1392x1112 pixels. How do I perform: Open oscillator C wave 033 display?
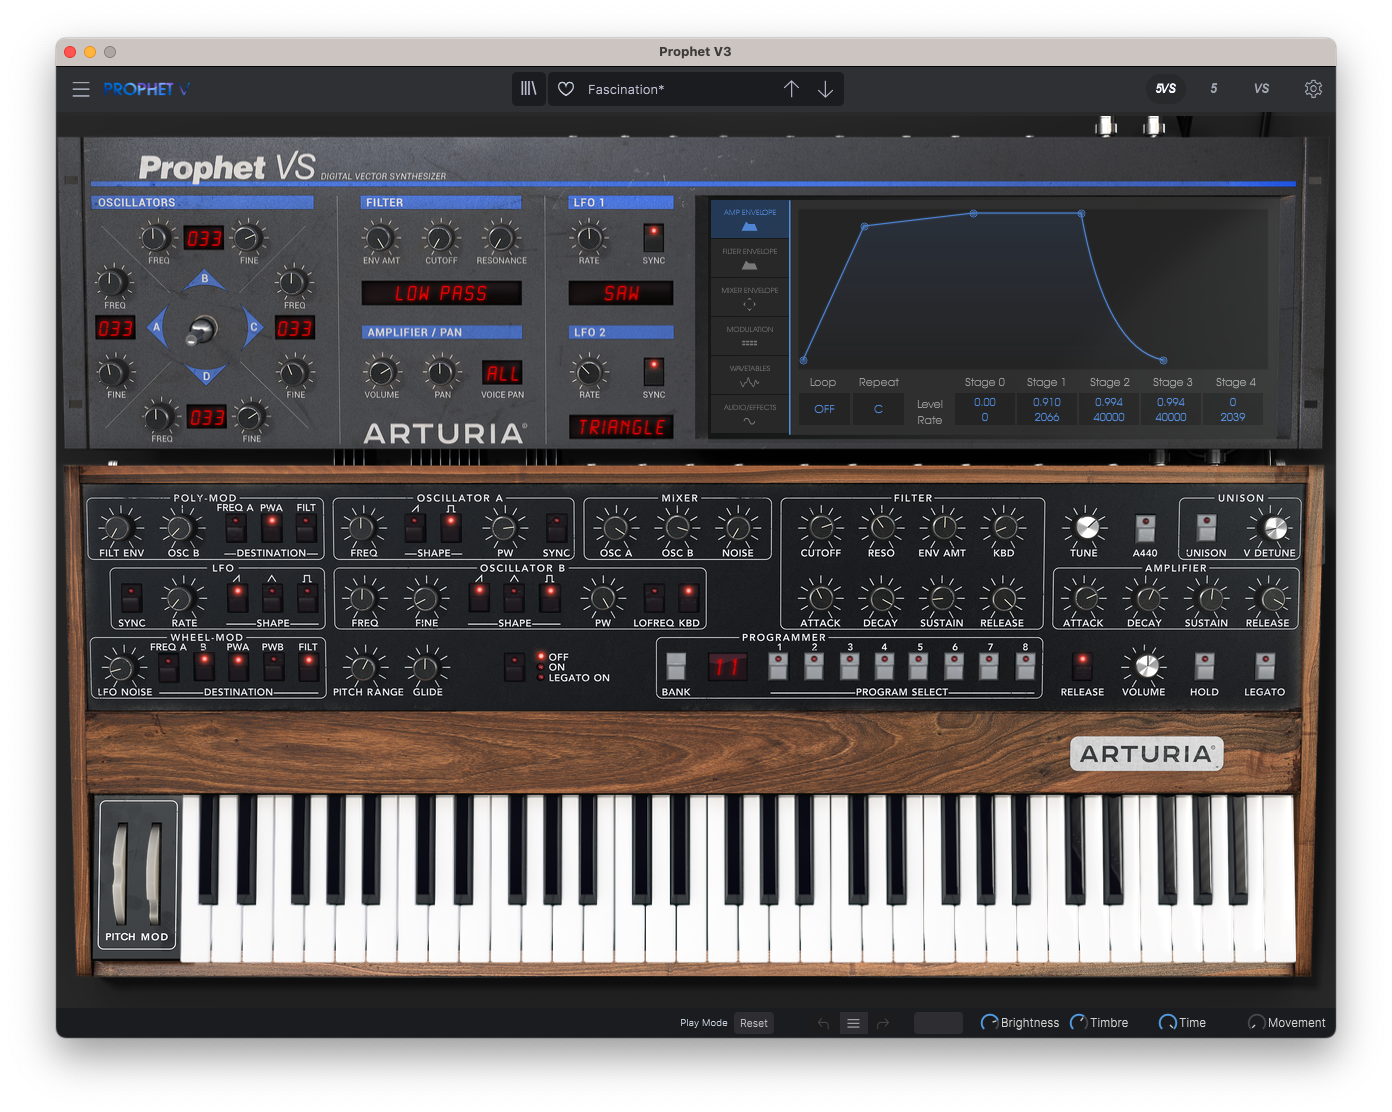pyautogui.click(x=295, y=328)
